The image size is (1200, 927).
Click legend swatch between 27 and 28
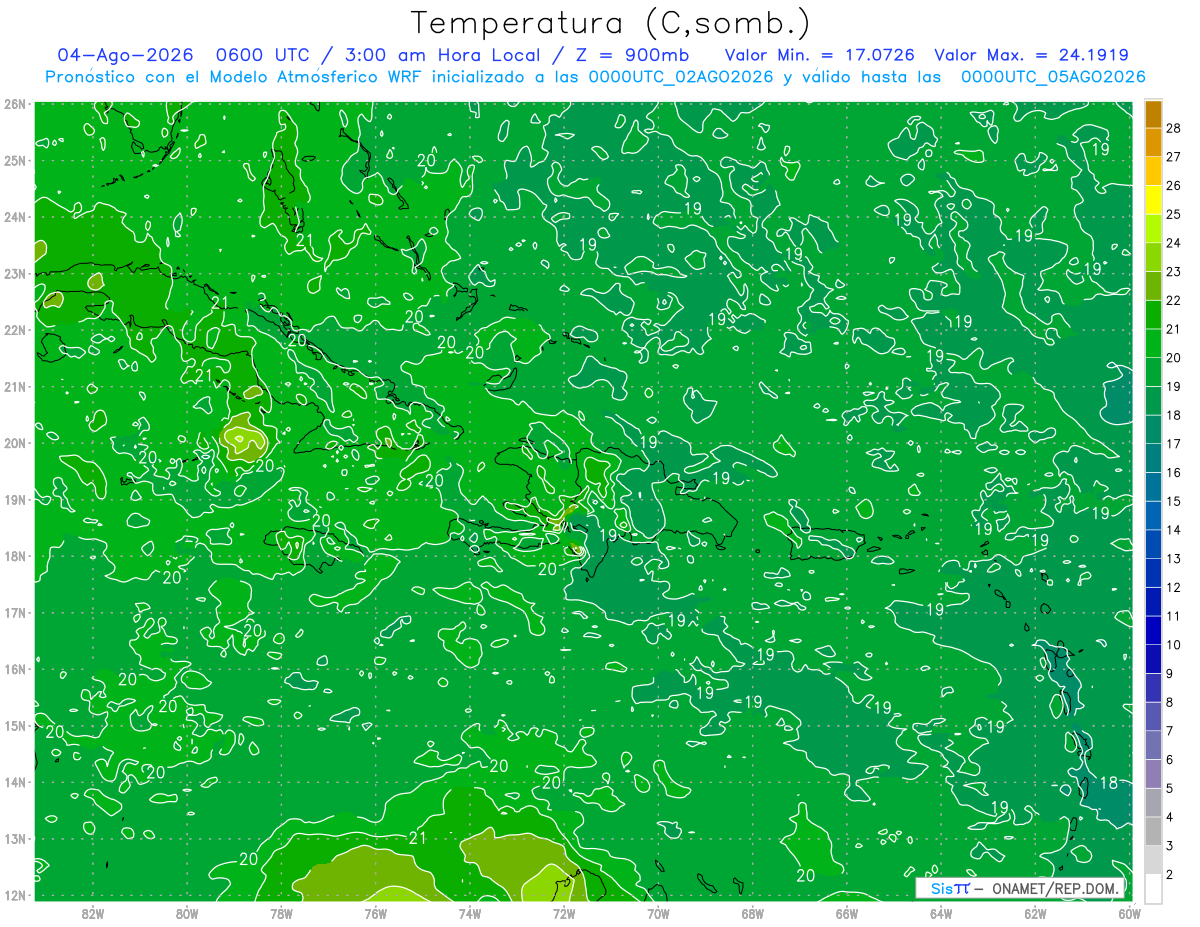pyautogui.click(x=1153, y=142)
